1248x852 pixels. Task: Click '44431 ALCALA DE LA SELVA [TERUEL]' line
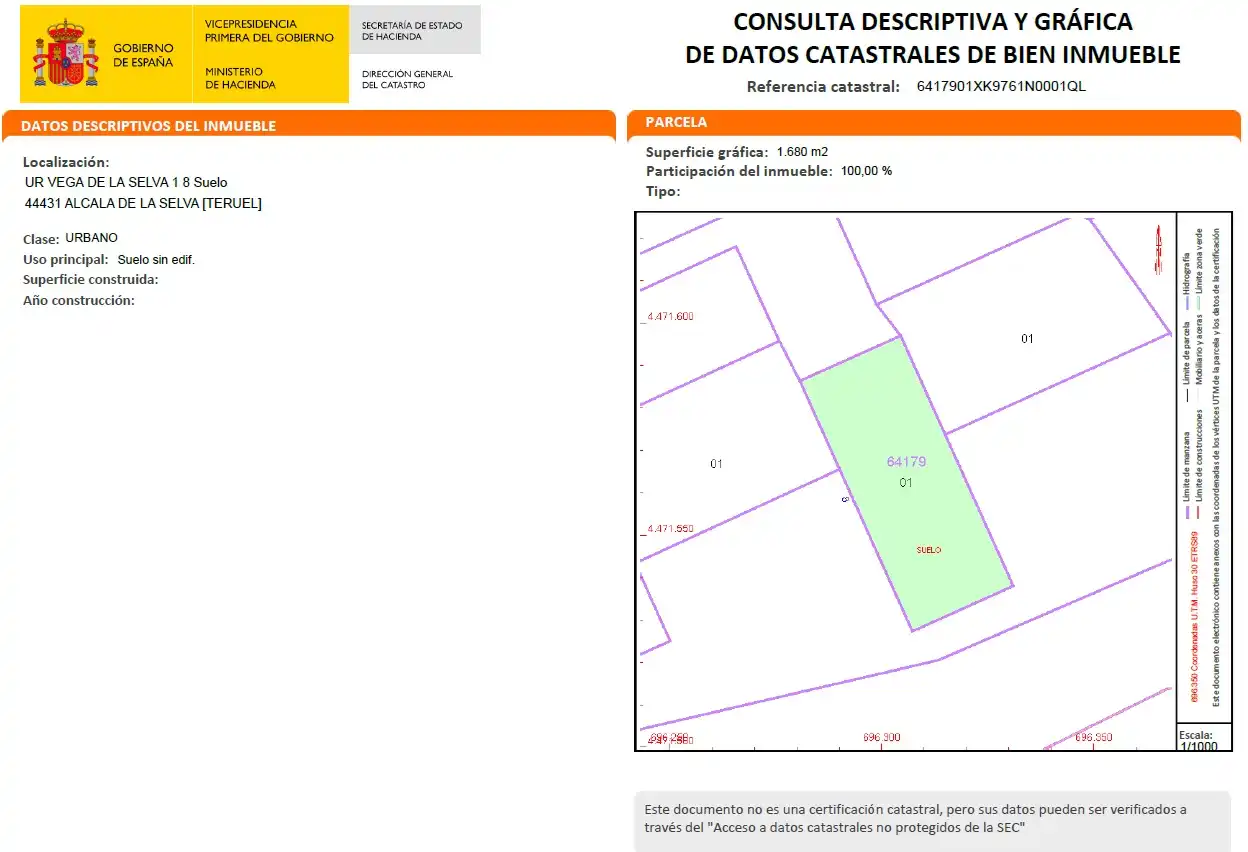[x=143, y=203]
